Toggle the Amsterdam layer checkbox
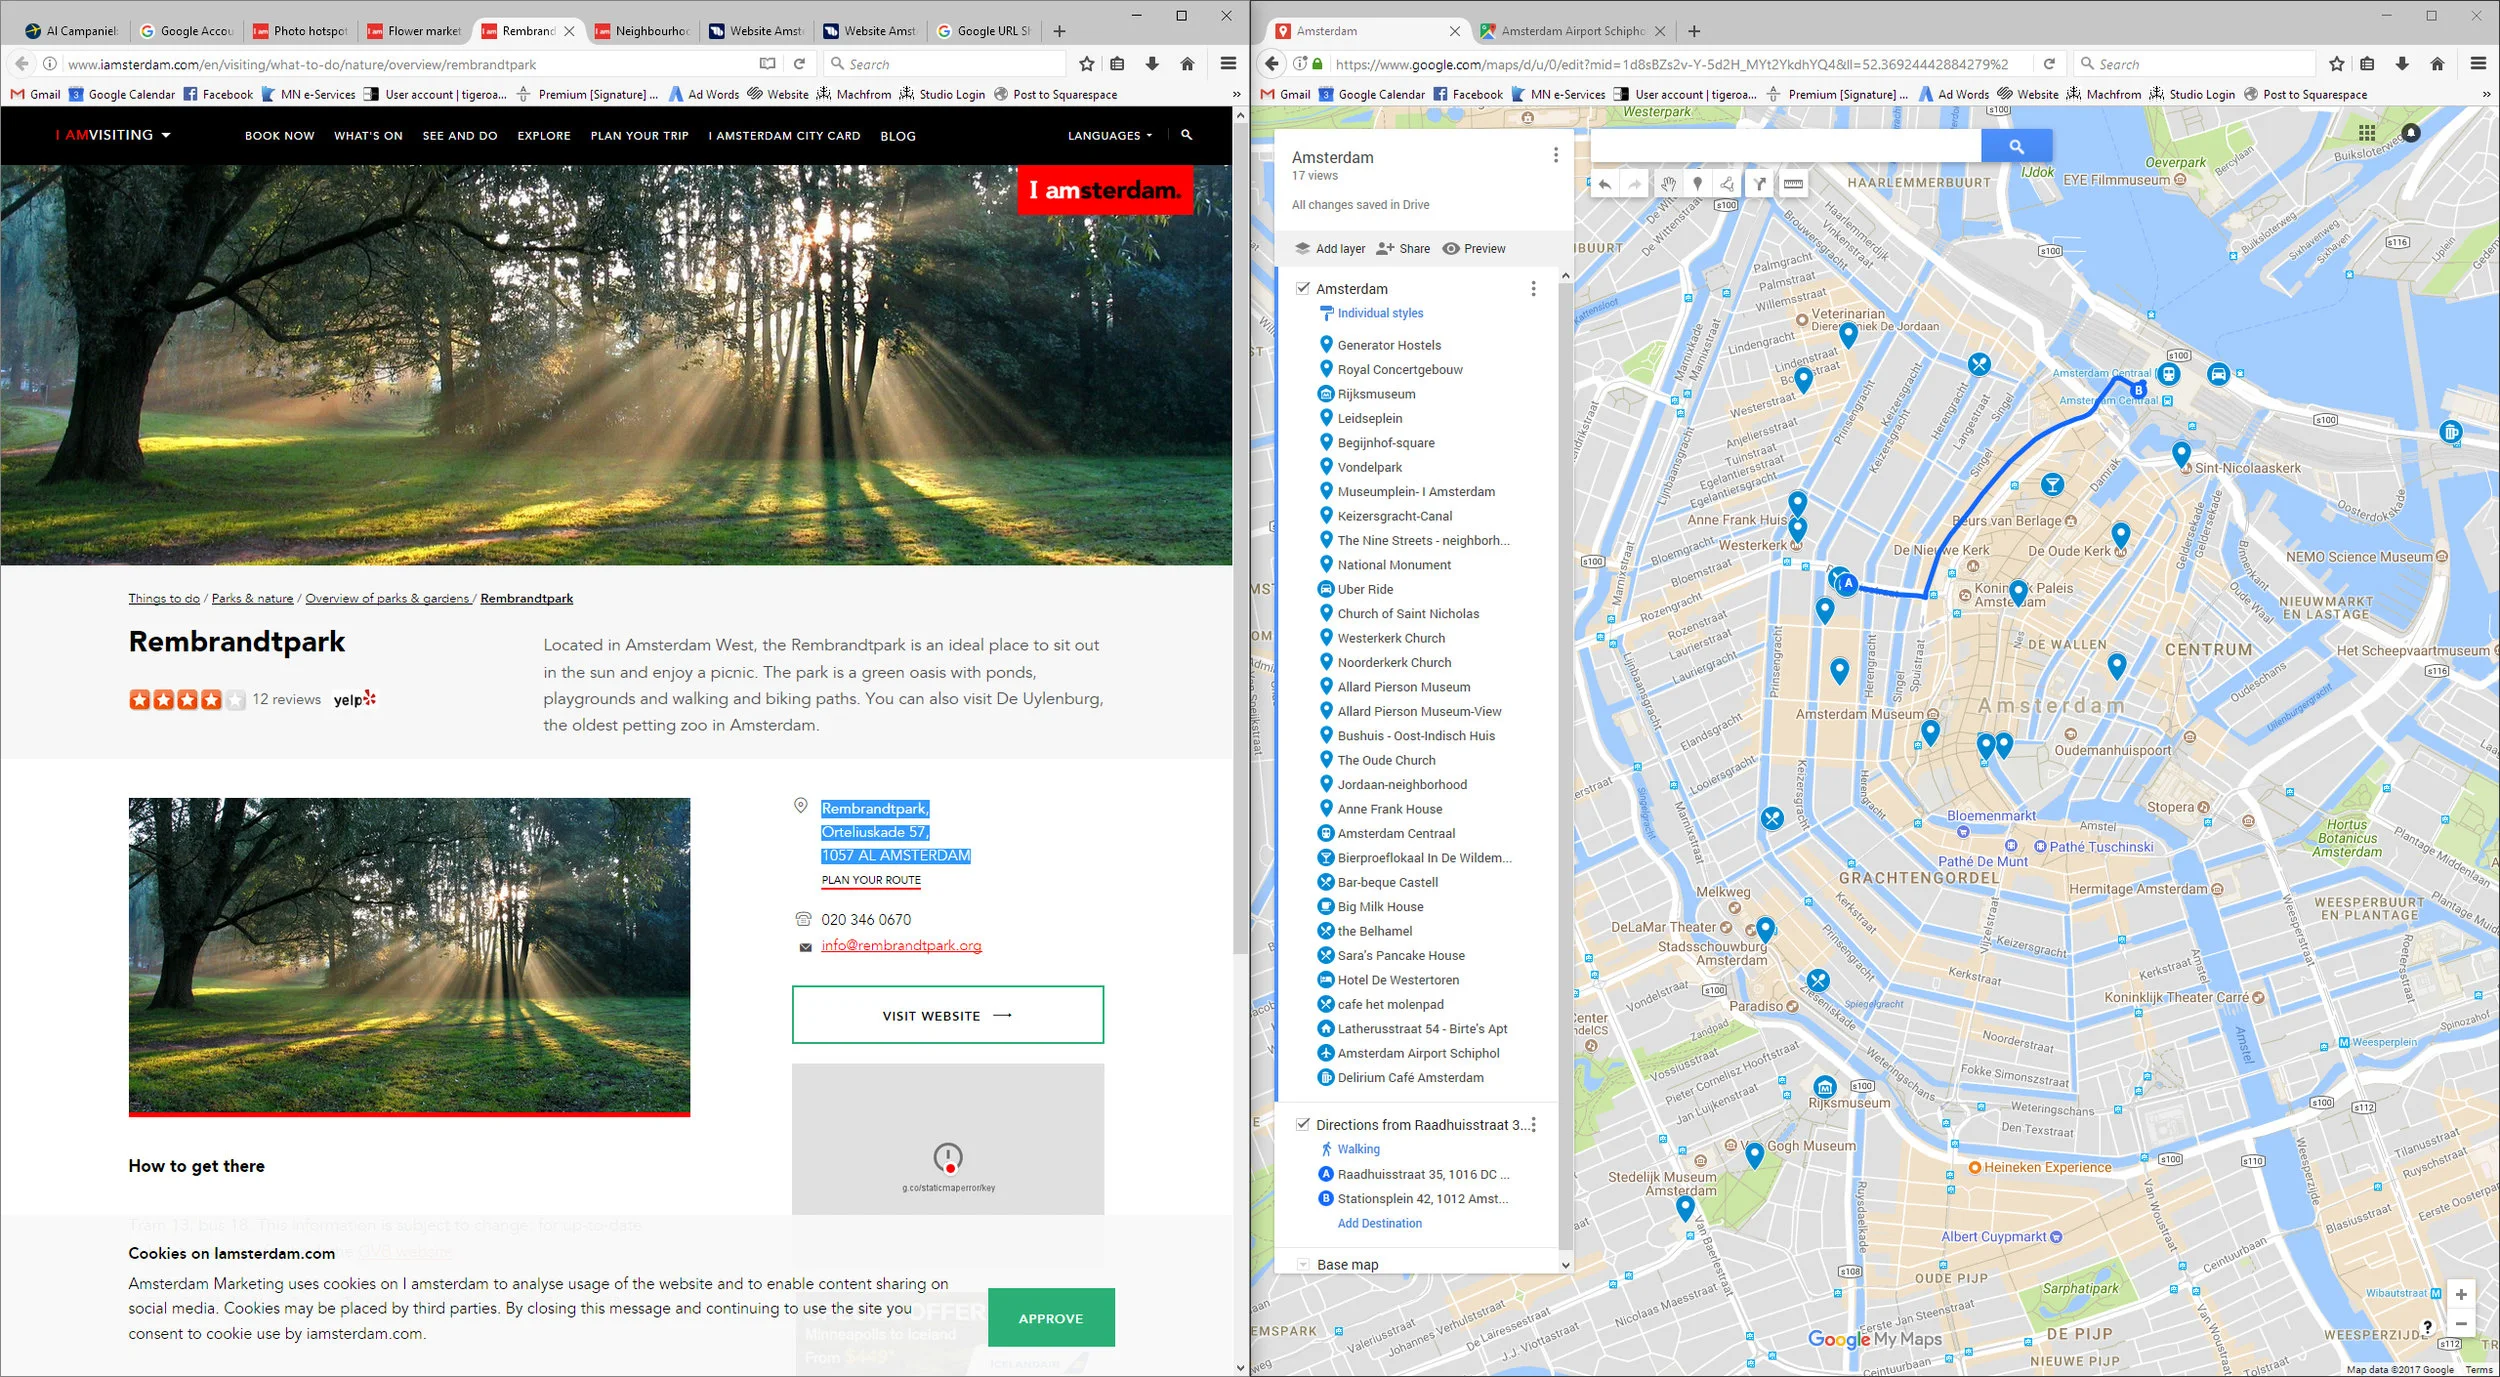The image size is (2500, 1377). point(1303,288)
